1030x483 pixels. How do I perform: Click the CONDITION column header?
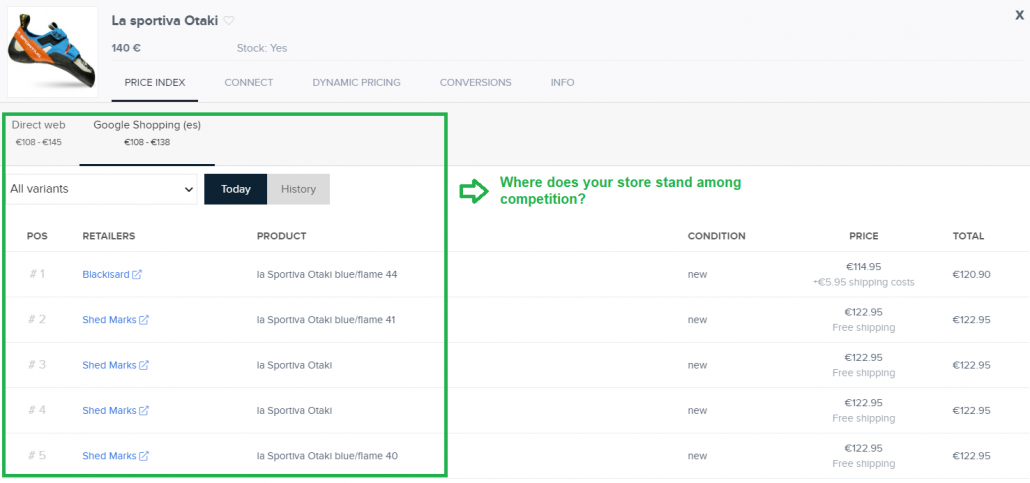click(717, 236)
